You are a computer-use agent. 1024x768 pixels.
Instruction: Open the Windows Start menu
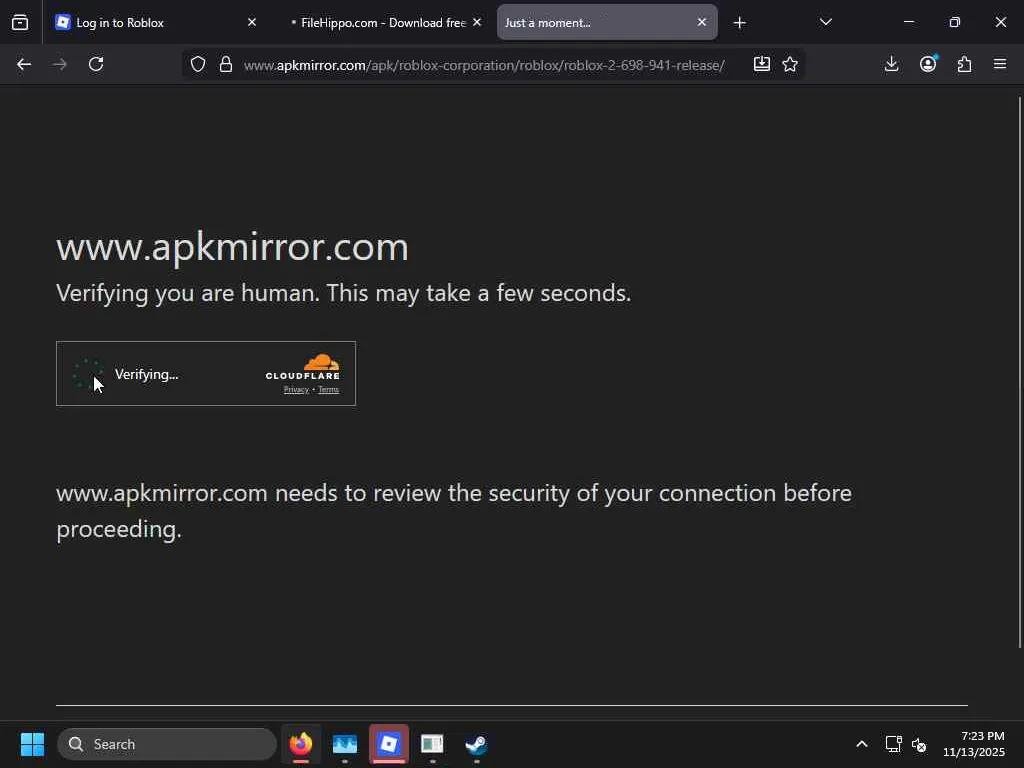pos(32,744)
